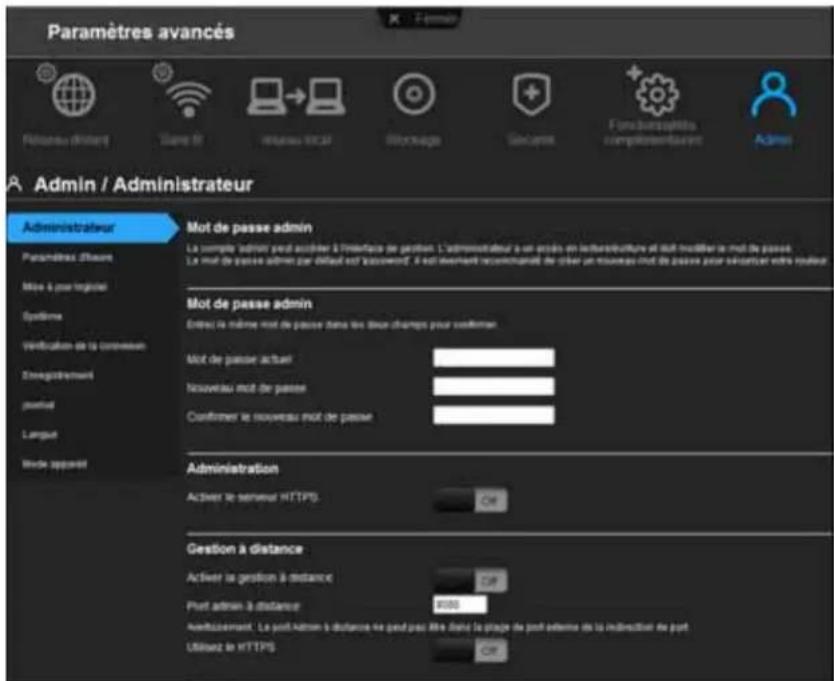Open Mise à jour logiciel sidebar item
This screenshot has width=834, height=681.
[64, 287]
